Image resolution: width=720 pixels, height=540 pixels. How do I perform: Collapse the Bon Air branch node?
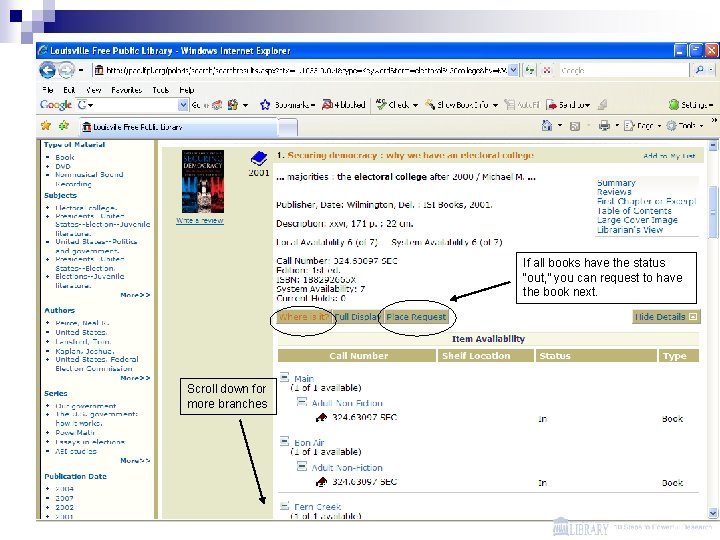(x=285, y=442)
